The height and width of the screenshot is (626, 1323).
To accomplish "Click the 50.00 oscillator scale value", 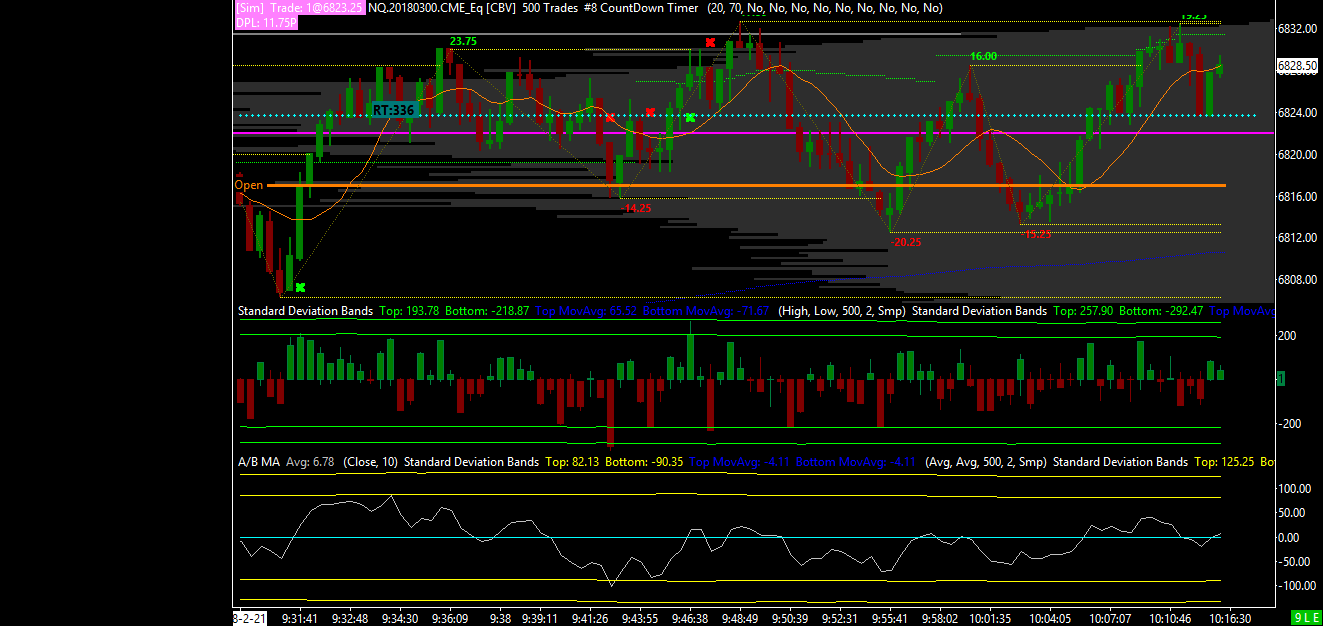I will 1293,513.
